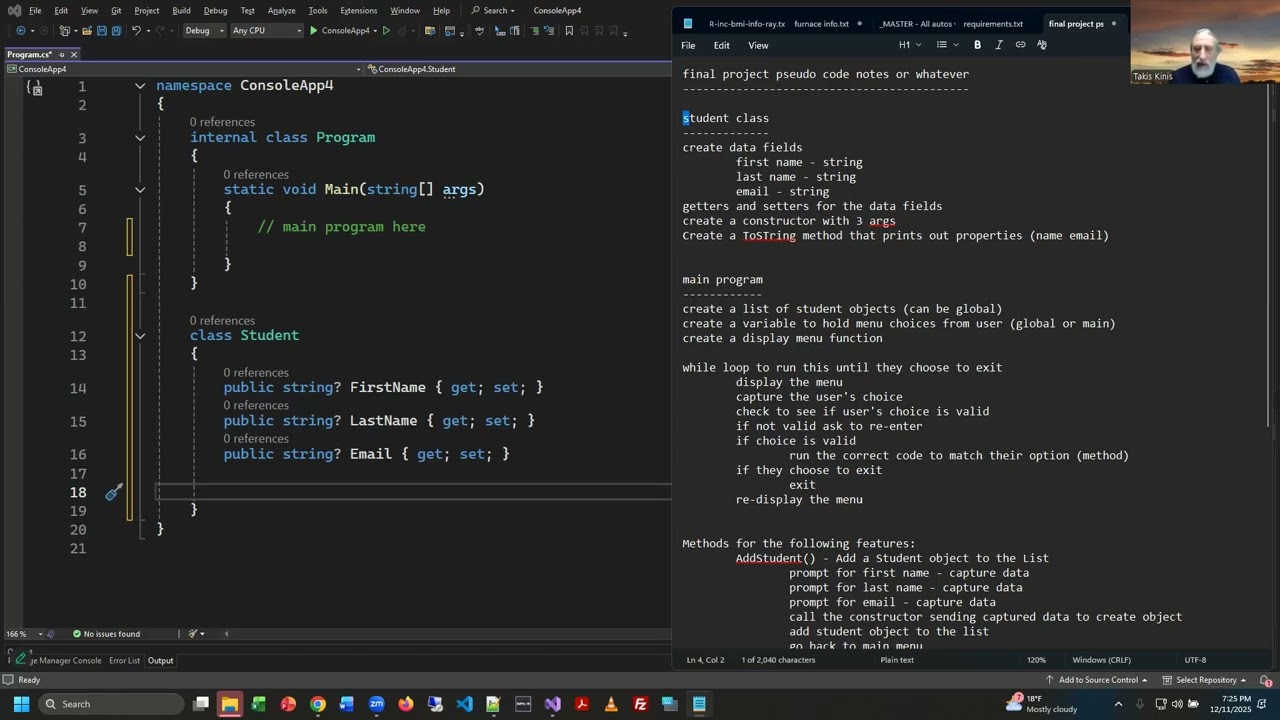Click Bold icon in Notepad toolbar
Image resolution: width=1280 pixels, height=720 pixels.
pos(977,45)
